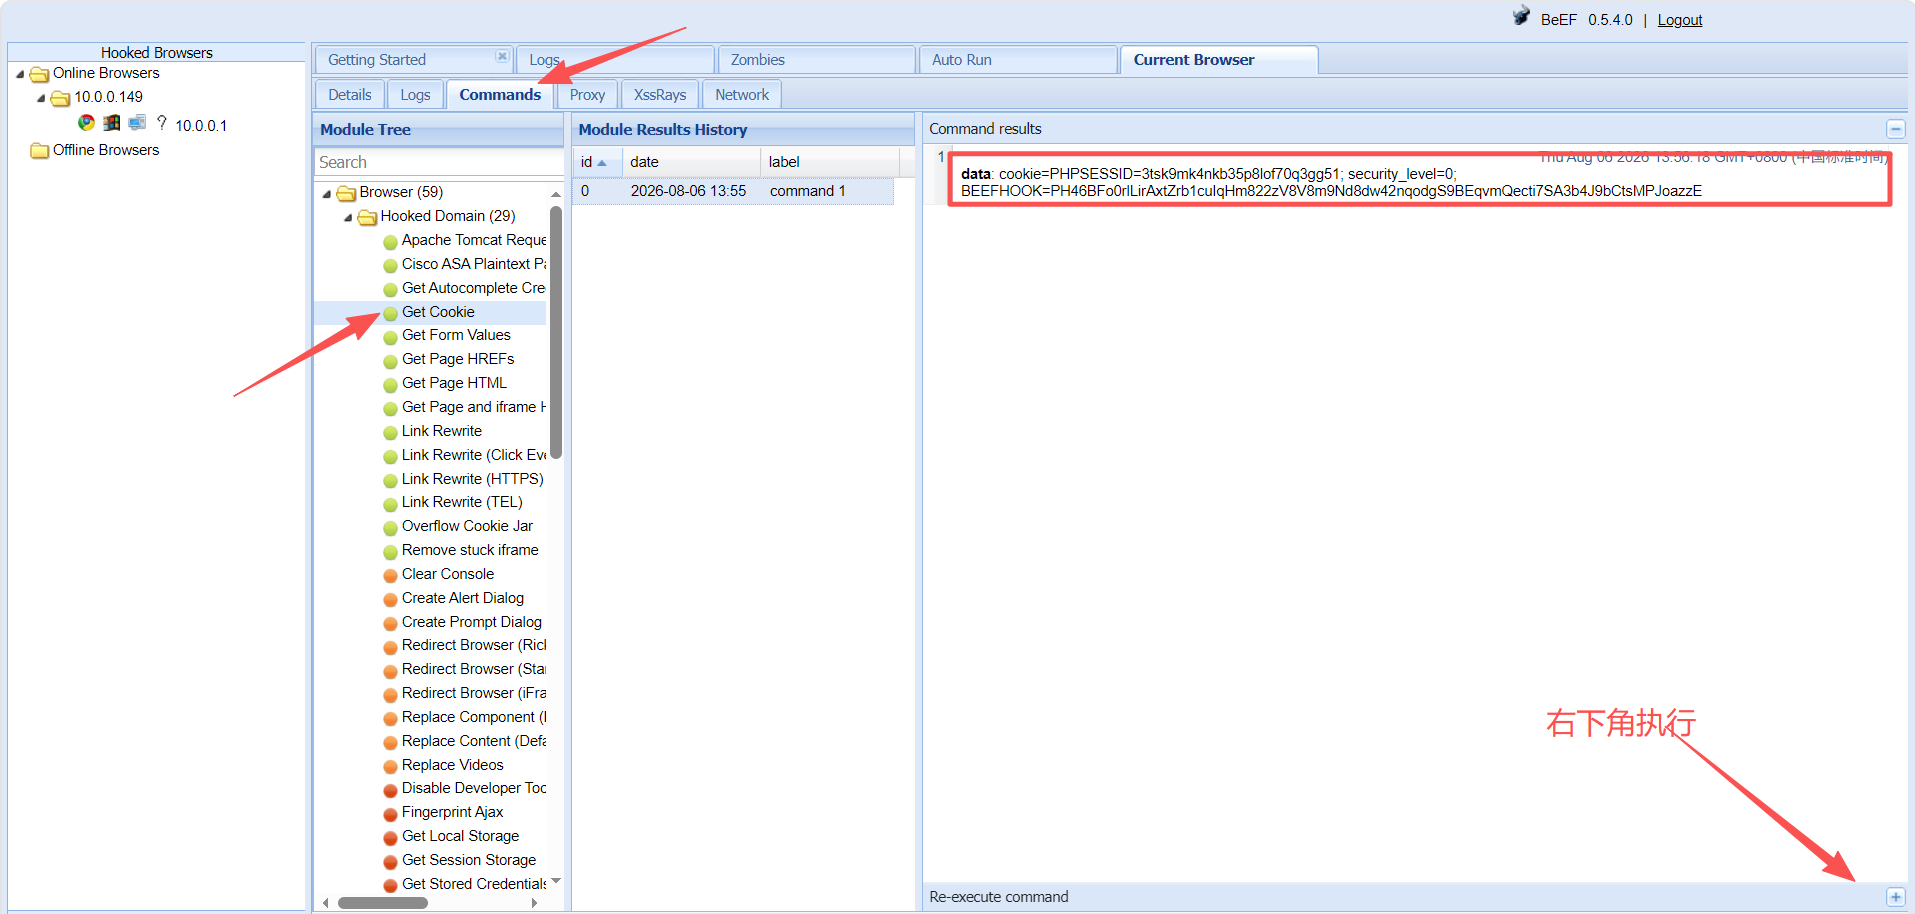1915x914 pixels.
Task: Click the Hooked Domain (29) folder icon
Action: 368,217
